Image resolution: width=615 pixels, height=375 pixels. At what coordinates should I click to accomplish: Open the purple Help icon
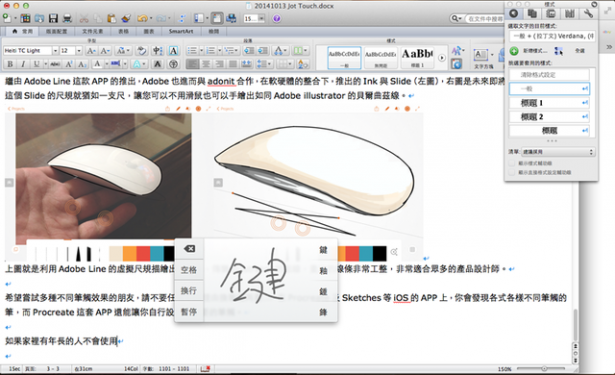[277, 18]
